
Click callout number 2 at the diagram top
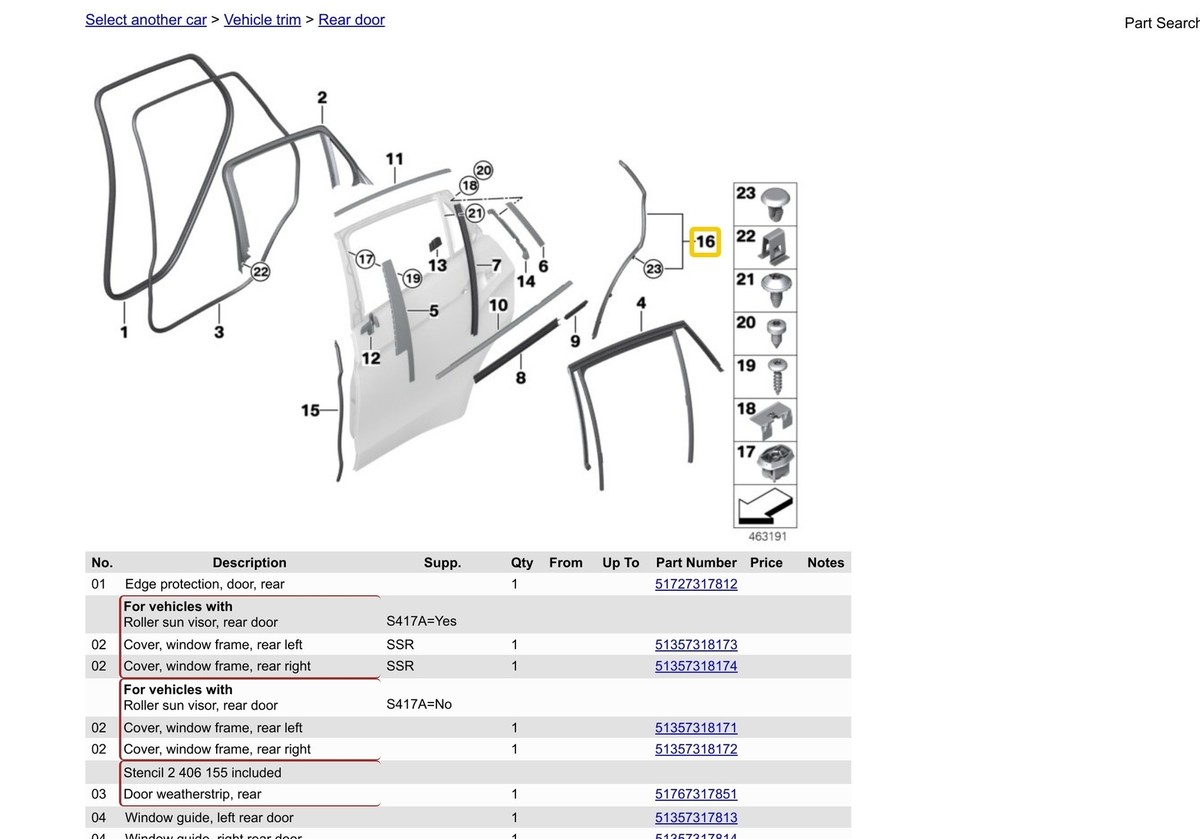[322, 98]
